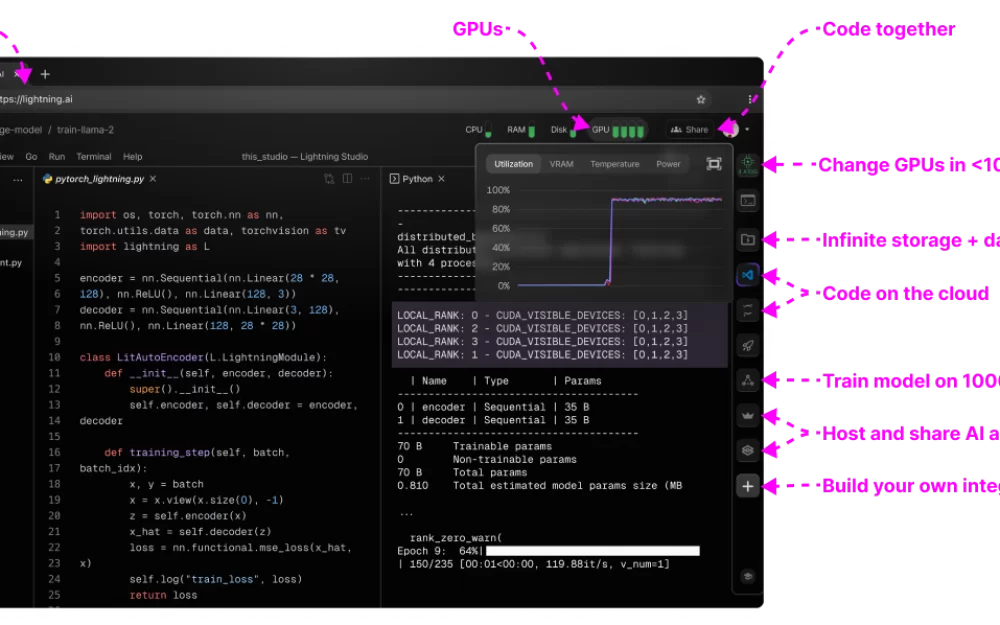Viewport: 1000px width, 625px height.
Task: Open the explorer panel ellipsis menu
Action: pyautogui.click(x=18, y=180)
